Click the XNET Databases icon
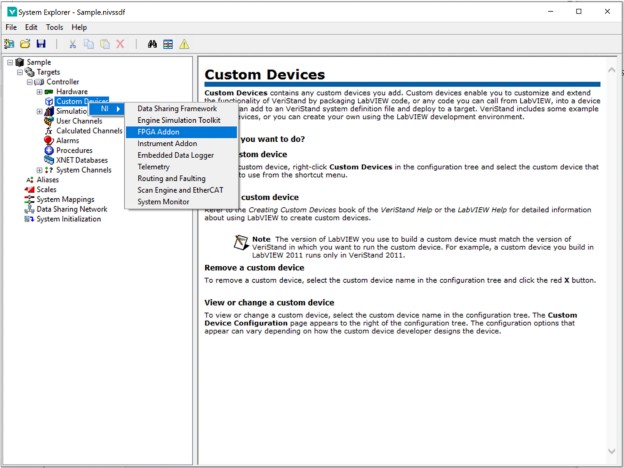Viewport: 624px width, 468px height. 49,160
